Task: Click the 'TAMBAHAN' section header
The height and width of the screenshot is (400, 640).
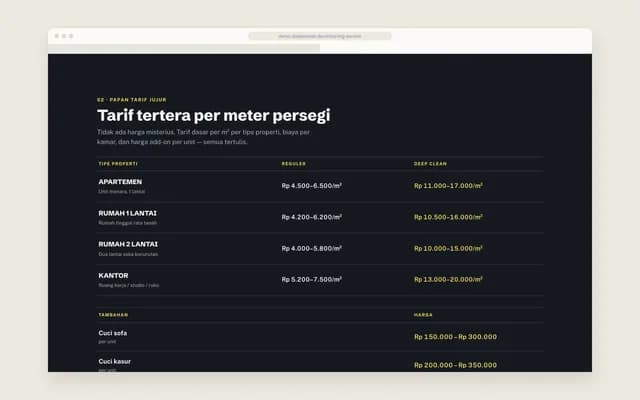Action: [x=113, y=315]
